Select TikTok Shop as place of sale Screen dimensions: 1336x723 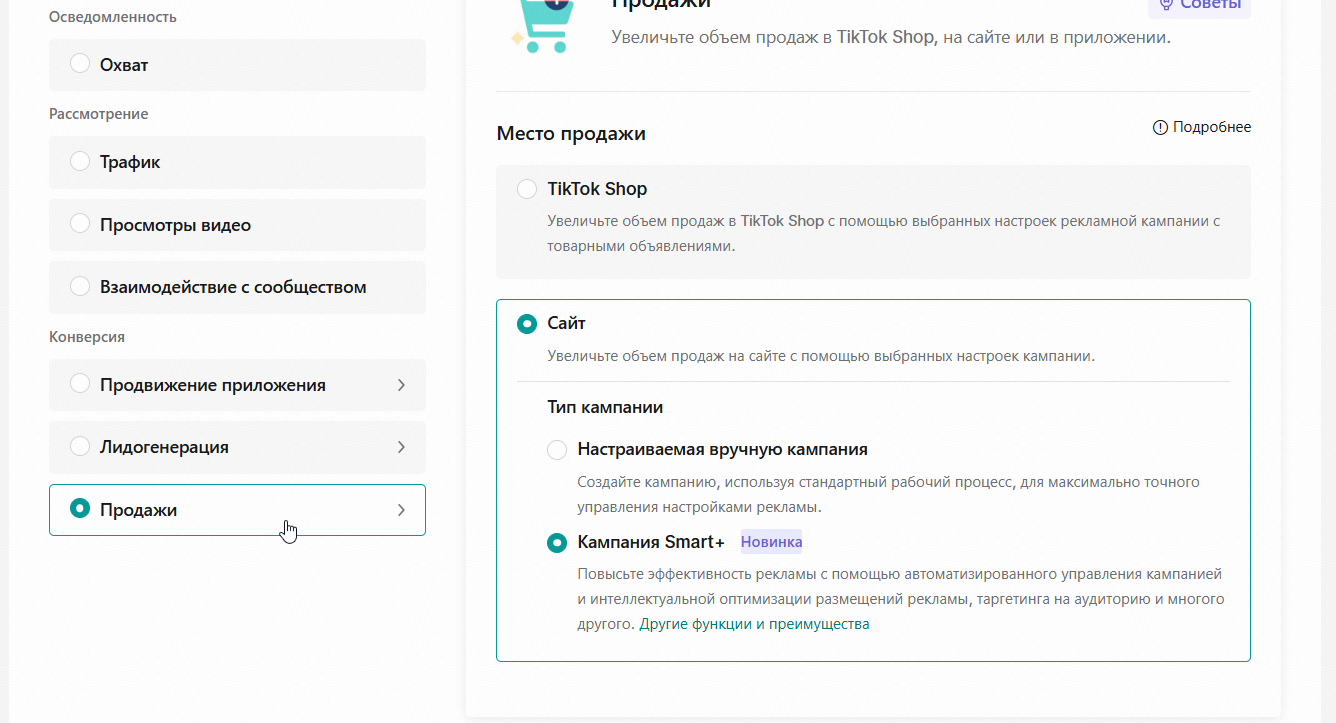coord(527,189)
